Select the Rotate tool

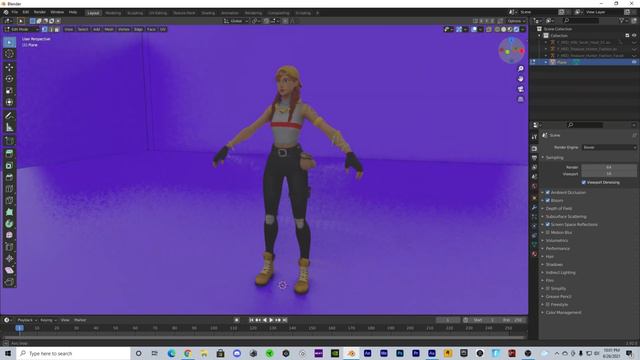tap(9, 79)
